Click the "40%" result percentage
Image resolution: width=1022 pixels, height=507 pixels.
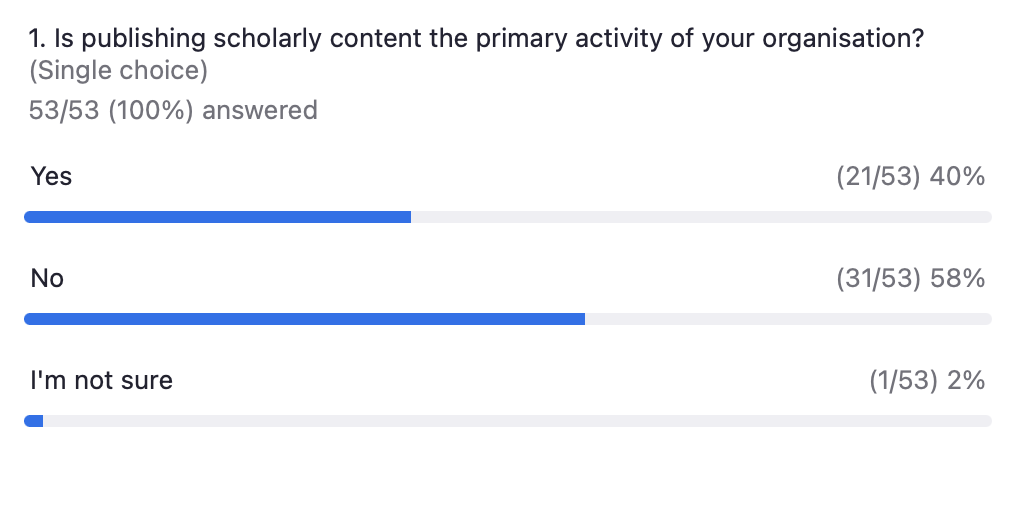coord(958,177)
